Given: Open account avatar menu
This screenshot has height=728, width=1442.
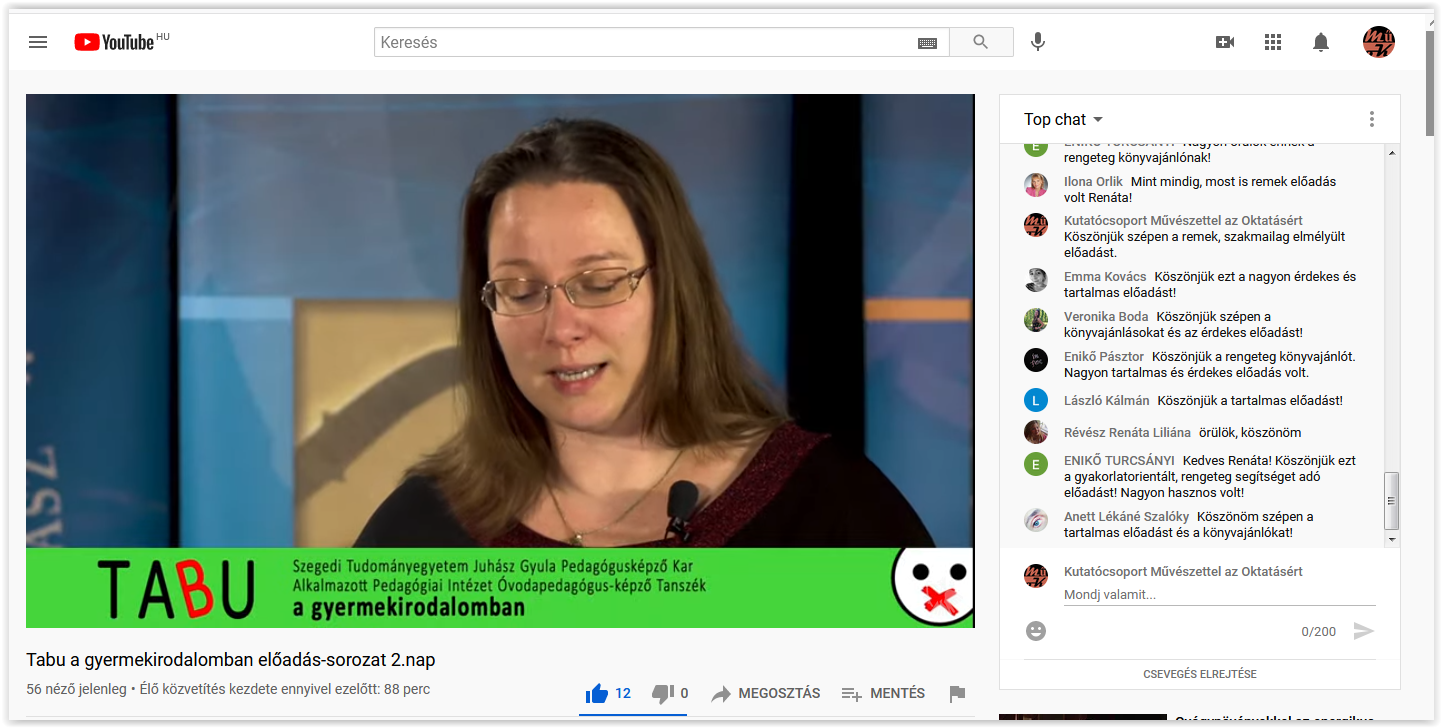Looking at the screenshot, I should pos(1378,42).
